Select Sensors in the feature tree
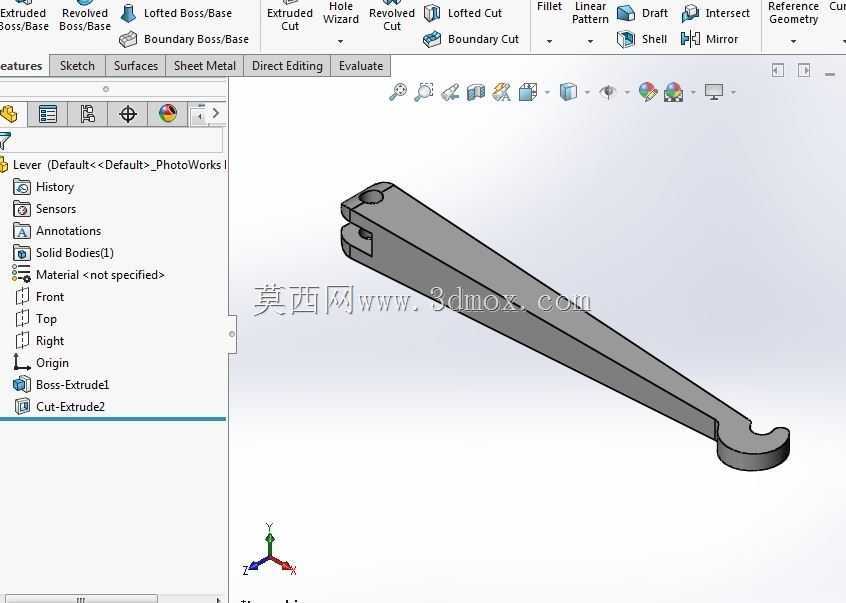Viewport: 846px width, 603px height. coord(45,209)
